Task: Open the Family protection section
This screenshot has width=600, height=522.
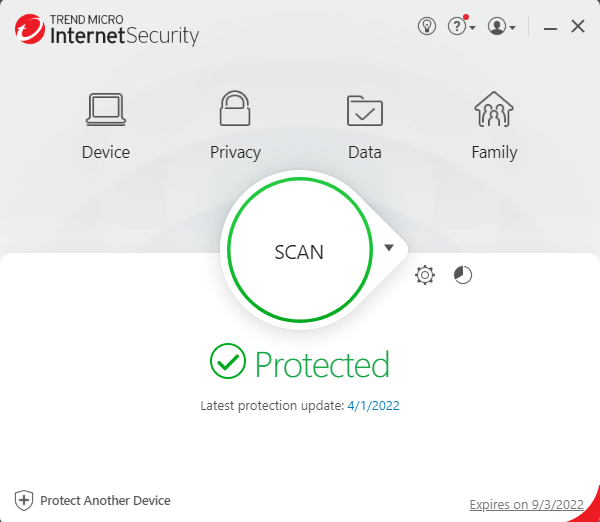Action: coord(494,125)
